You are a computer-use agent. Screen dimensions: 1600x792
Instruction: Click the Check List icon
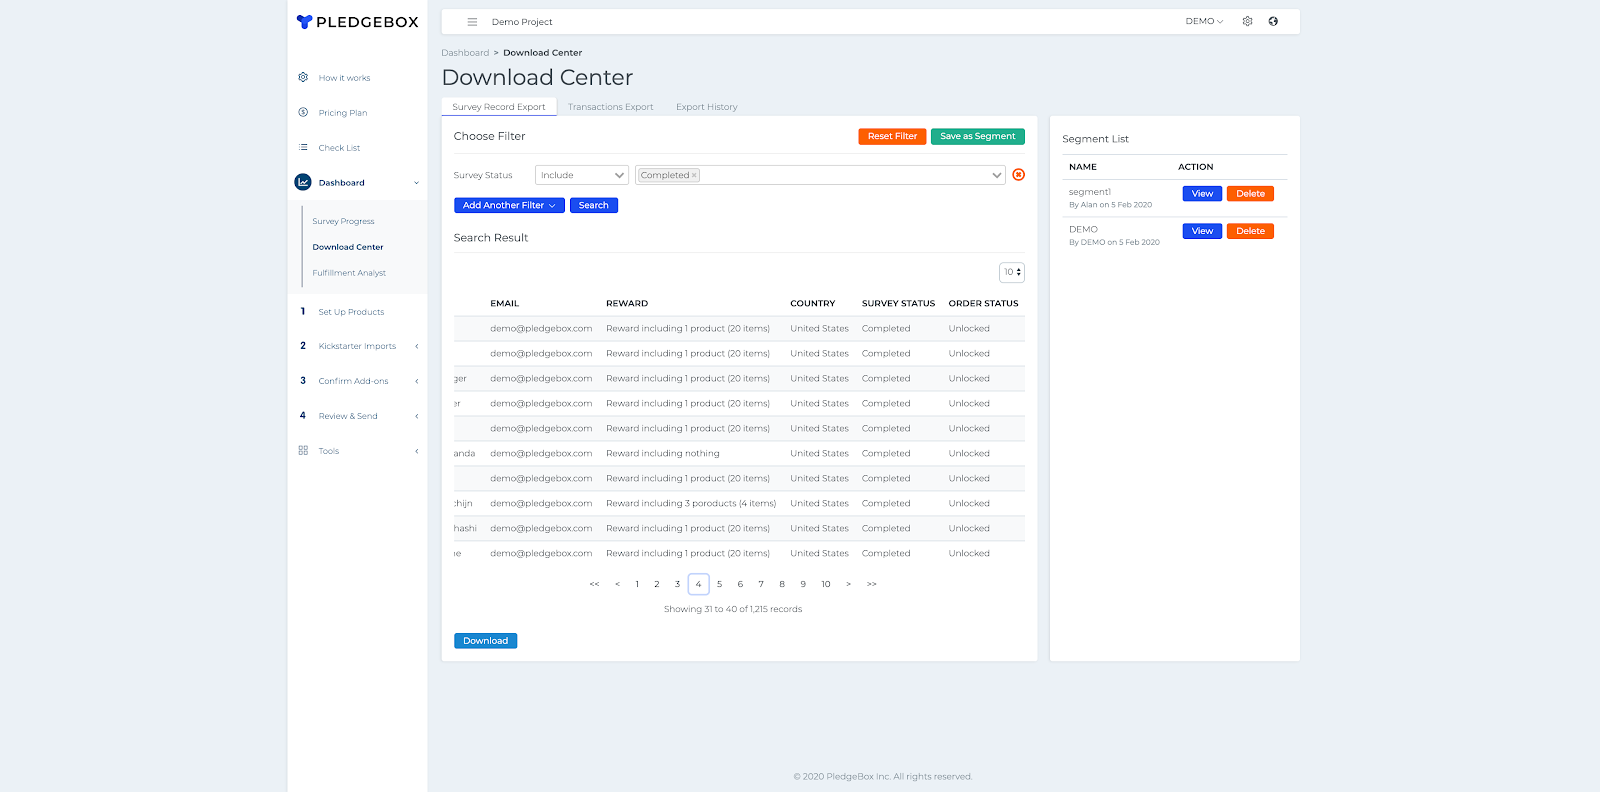click(x=303, y=147)
